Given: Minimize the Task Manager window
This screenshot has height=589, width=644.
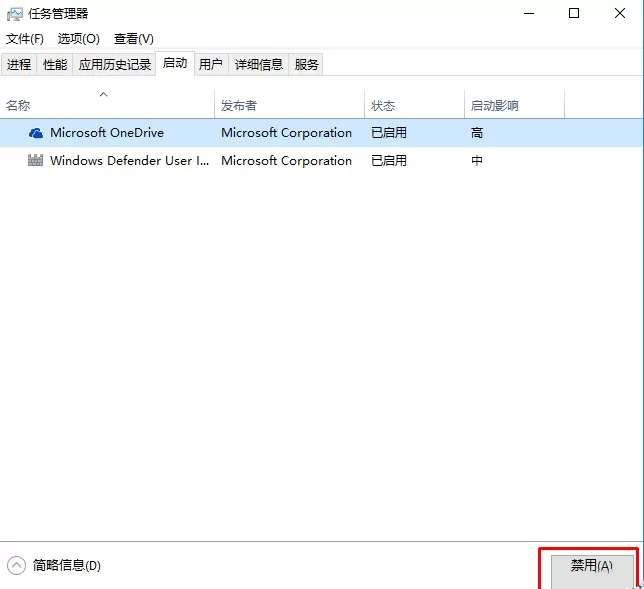Looking at the screenshot, I should 529,14.
